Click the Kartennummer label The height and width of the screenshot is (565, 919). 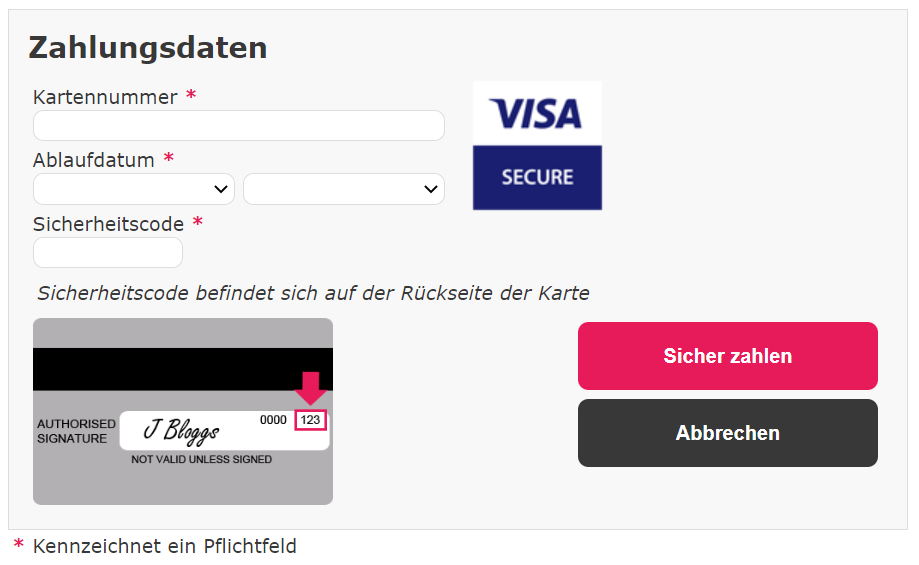coord(105,97)
